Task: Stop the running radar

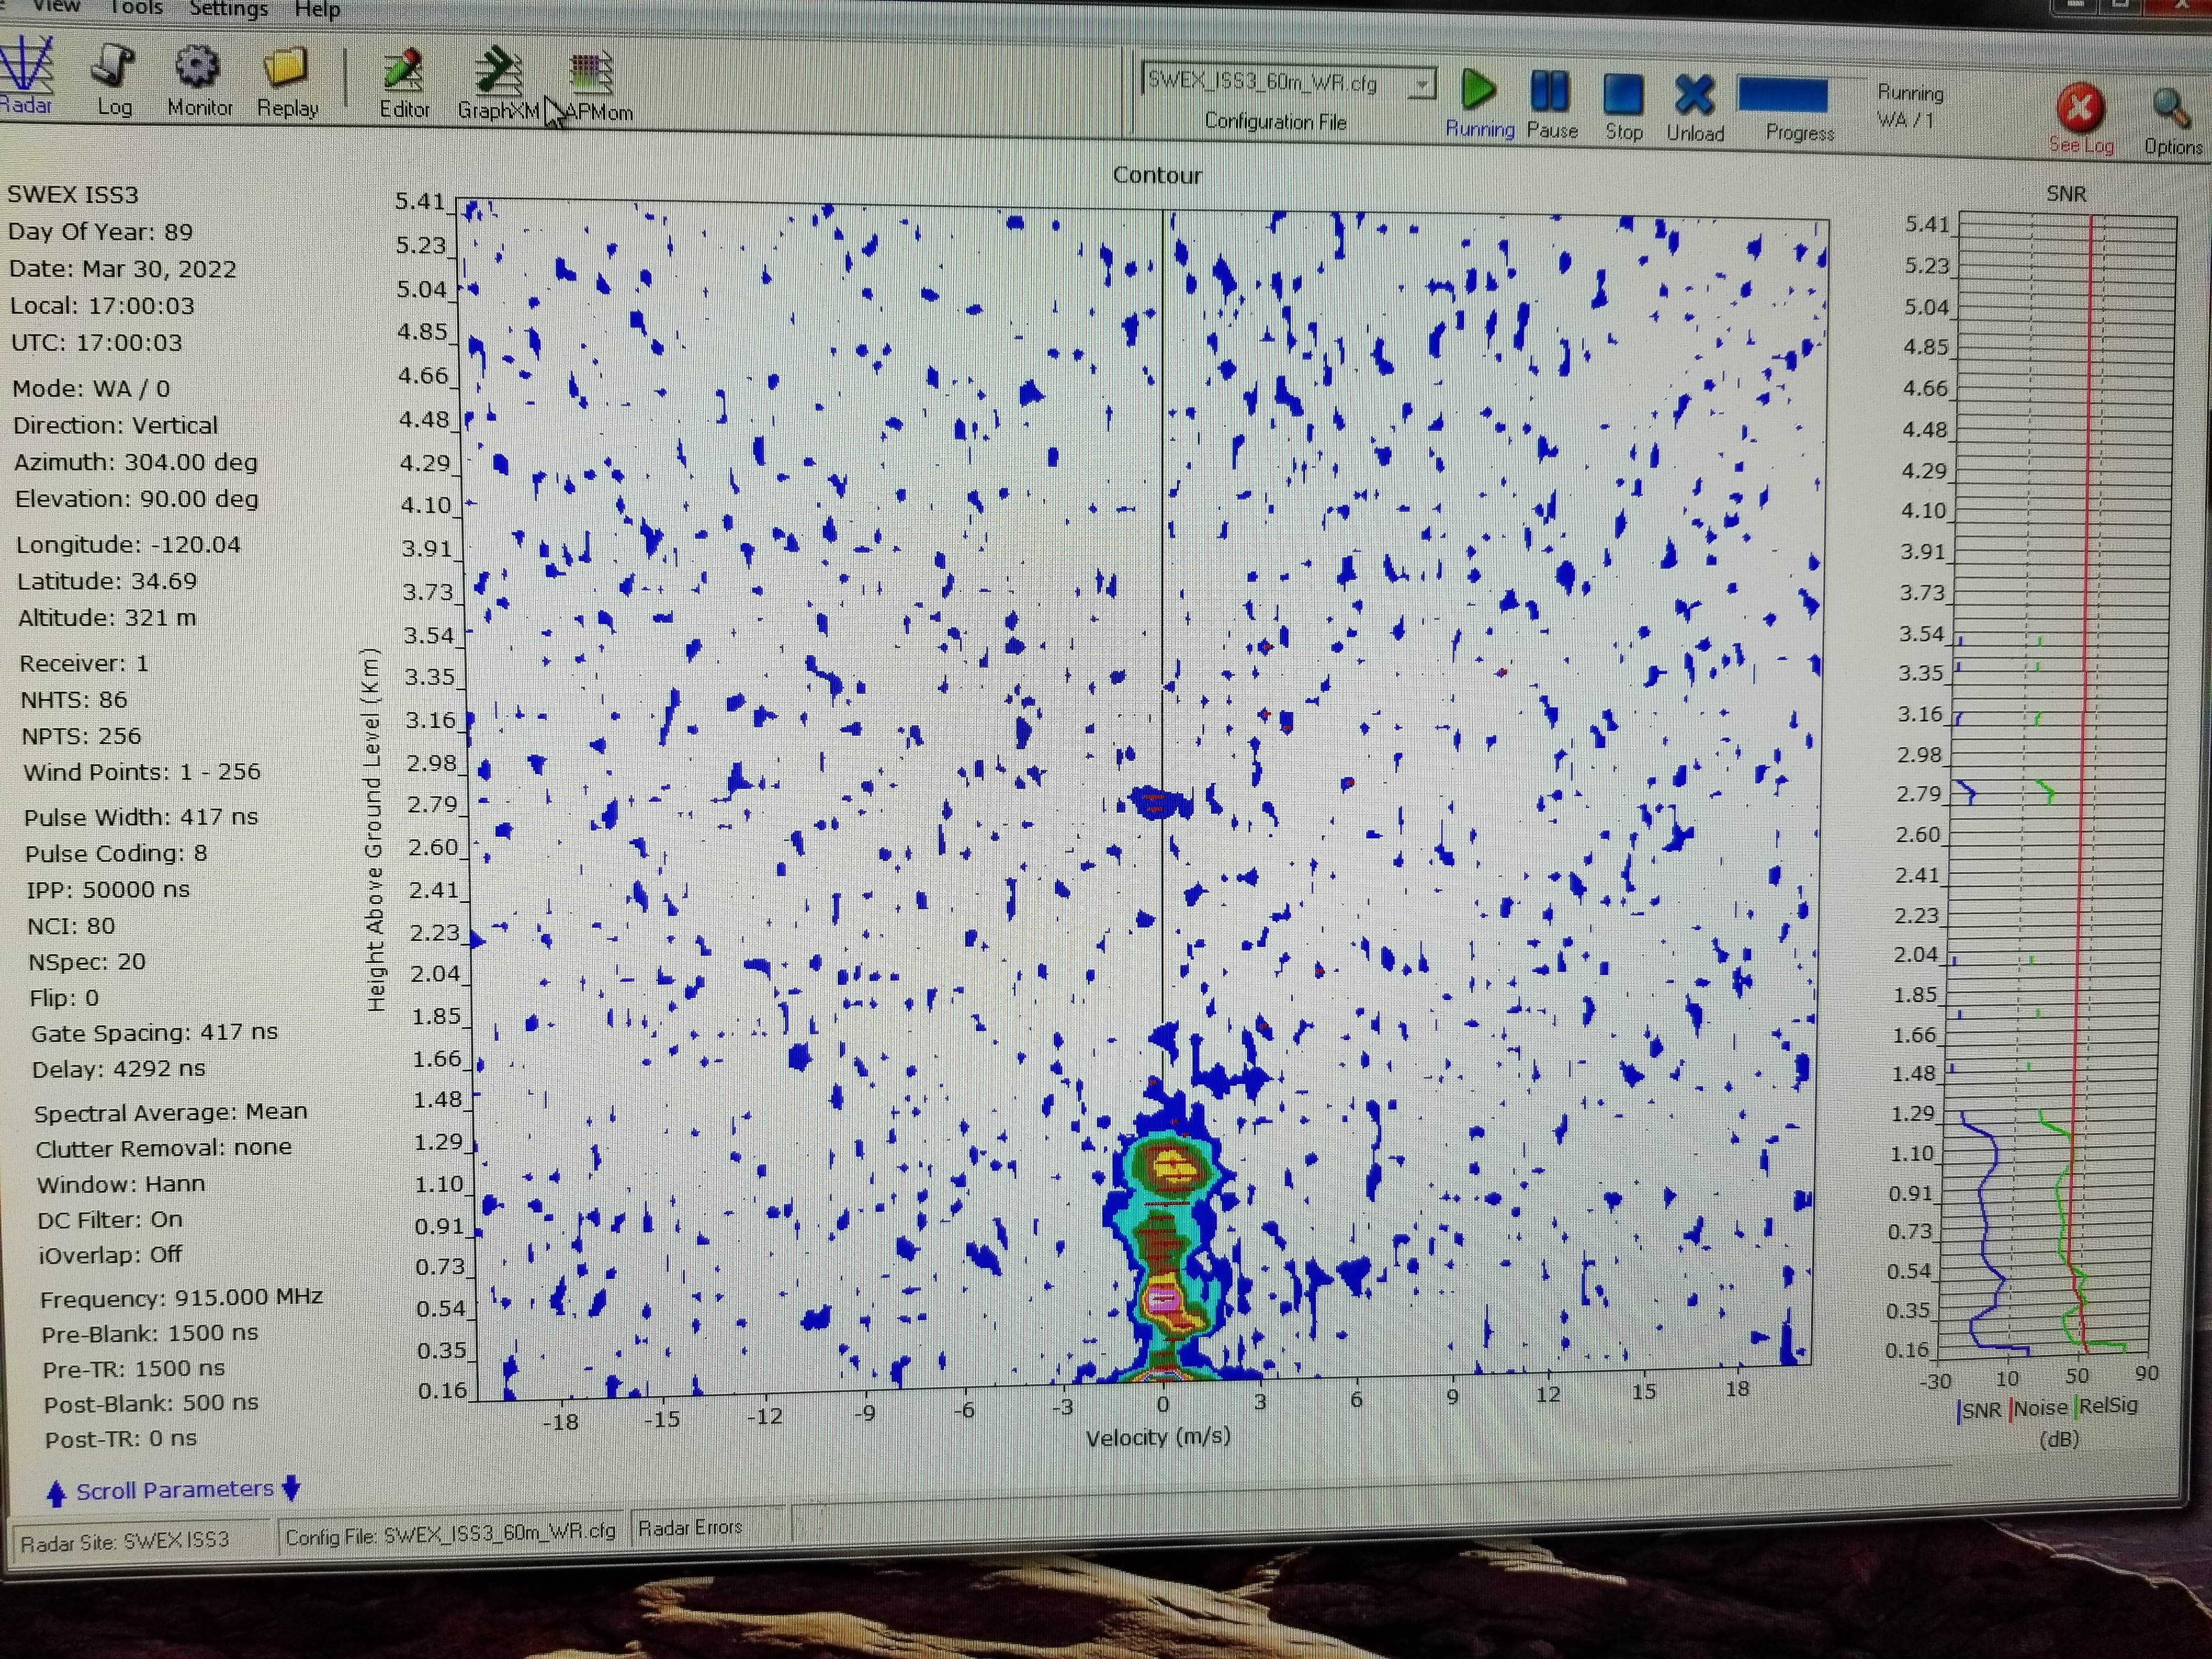Action: [x=1623, y=95]
